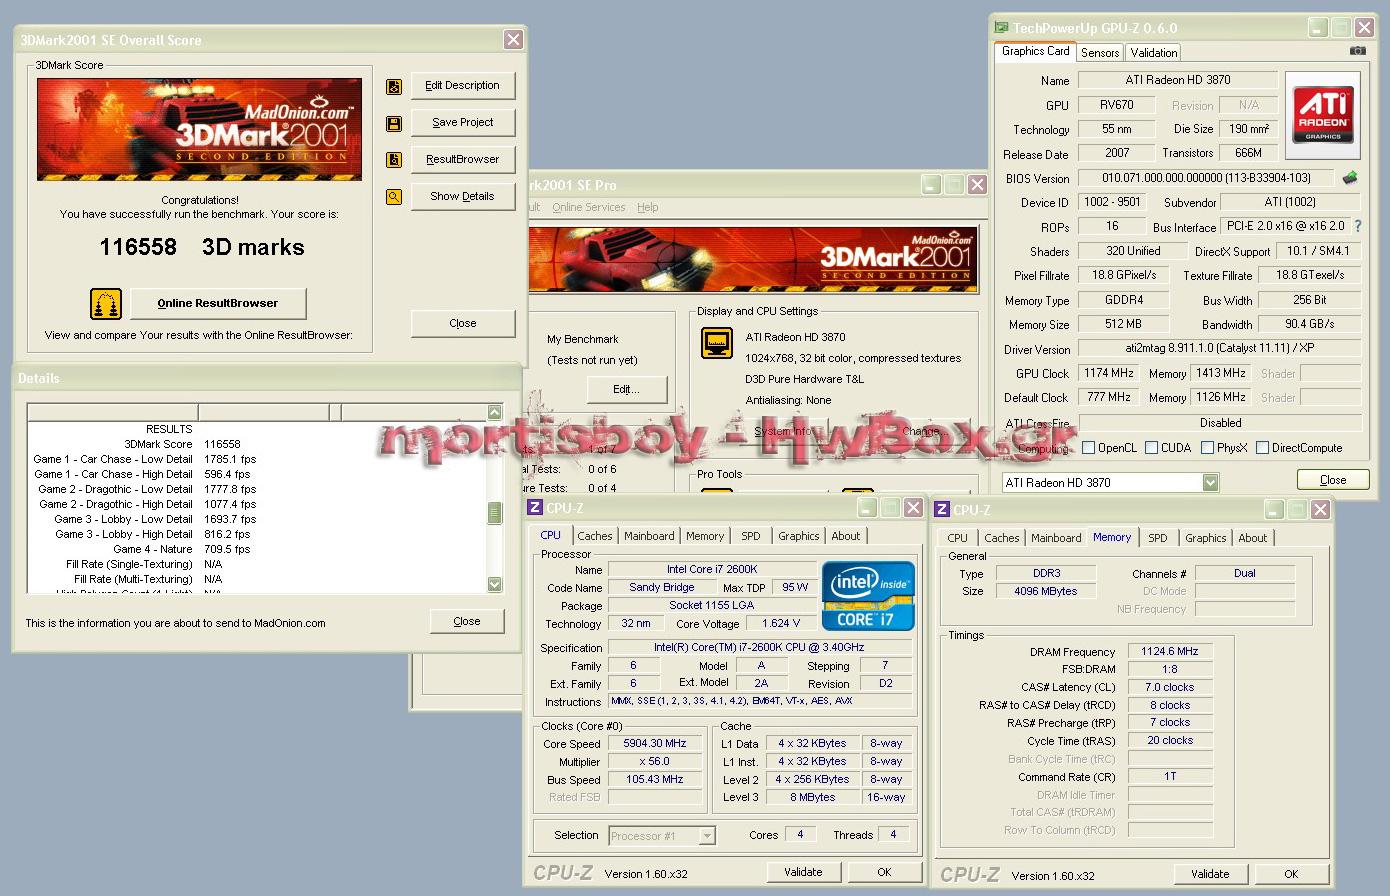Click the BIOS Version field in GPU-Z
Viewport: 1390px width, 896px height.
tap(1206, 178)
